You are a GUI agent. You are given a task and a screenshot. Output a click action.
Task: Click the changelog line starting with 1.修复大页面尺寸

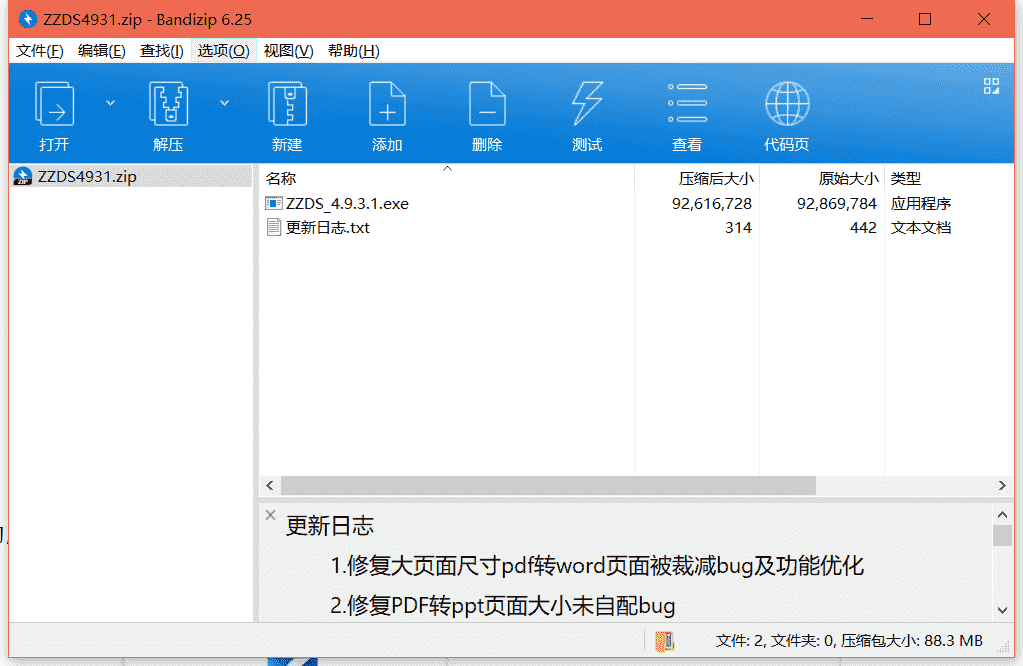597,566
